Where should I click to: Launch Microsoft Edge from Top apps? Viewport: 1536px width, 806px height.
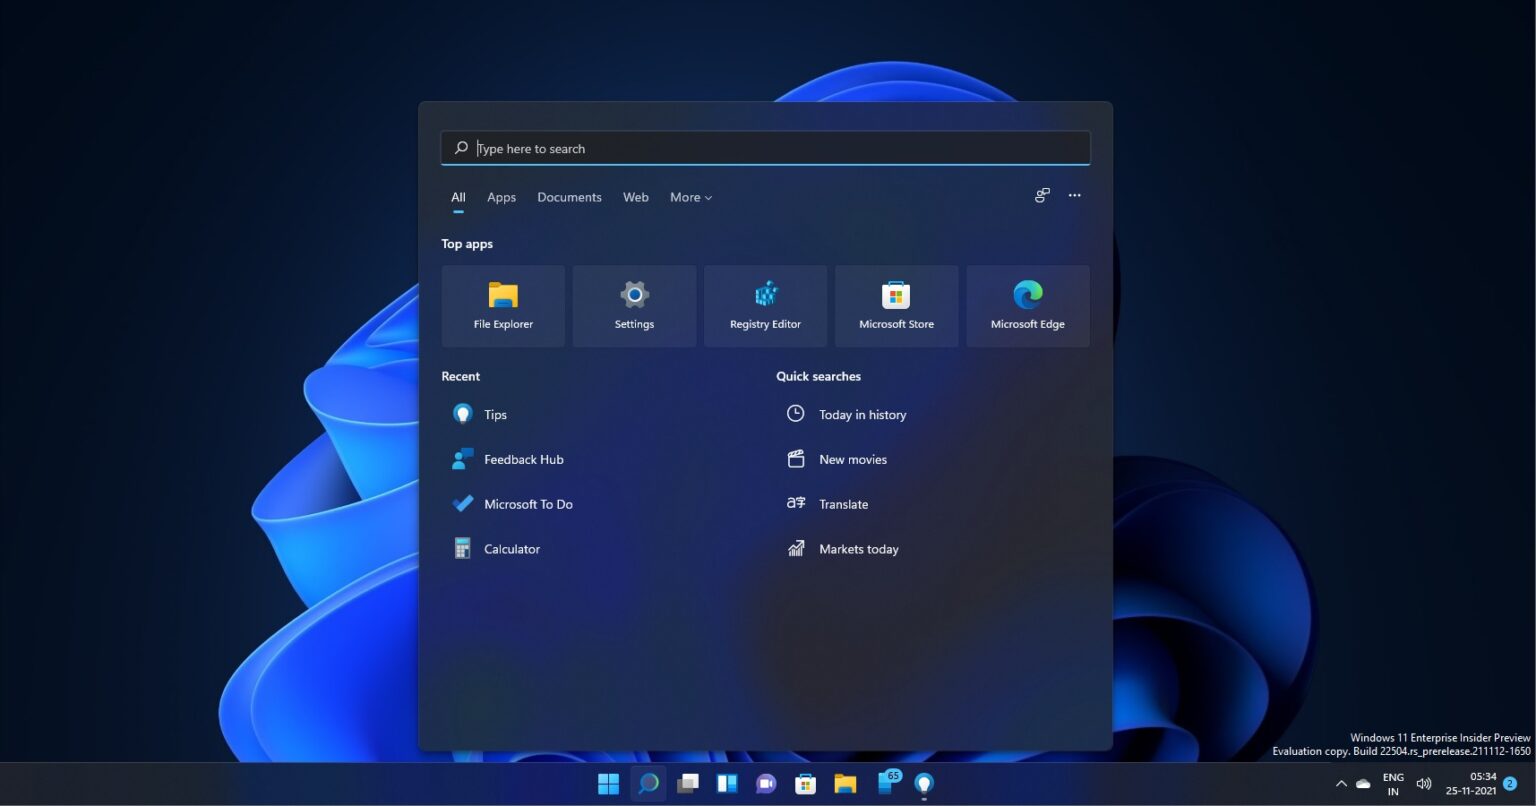[x=1027, y=306]
